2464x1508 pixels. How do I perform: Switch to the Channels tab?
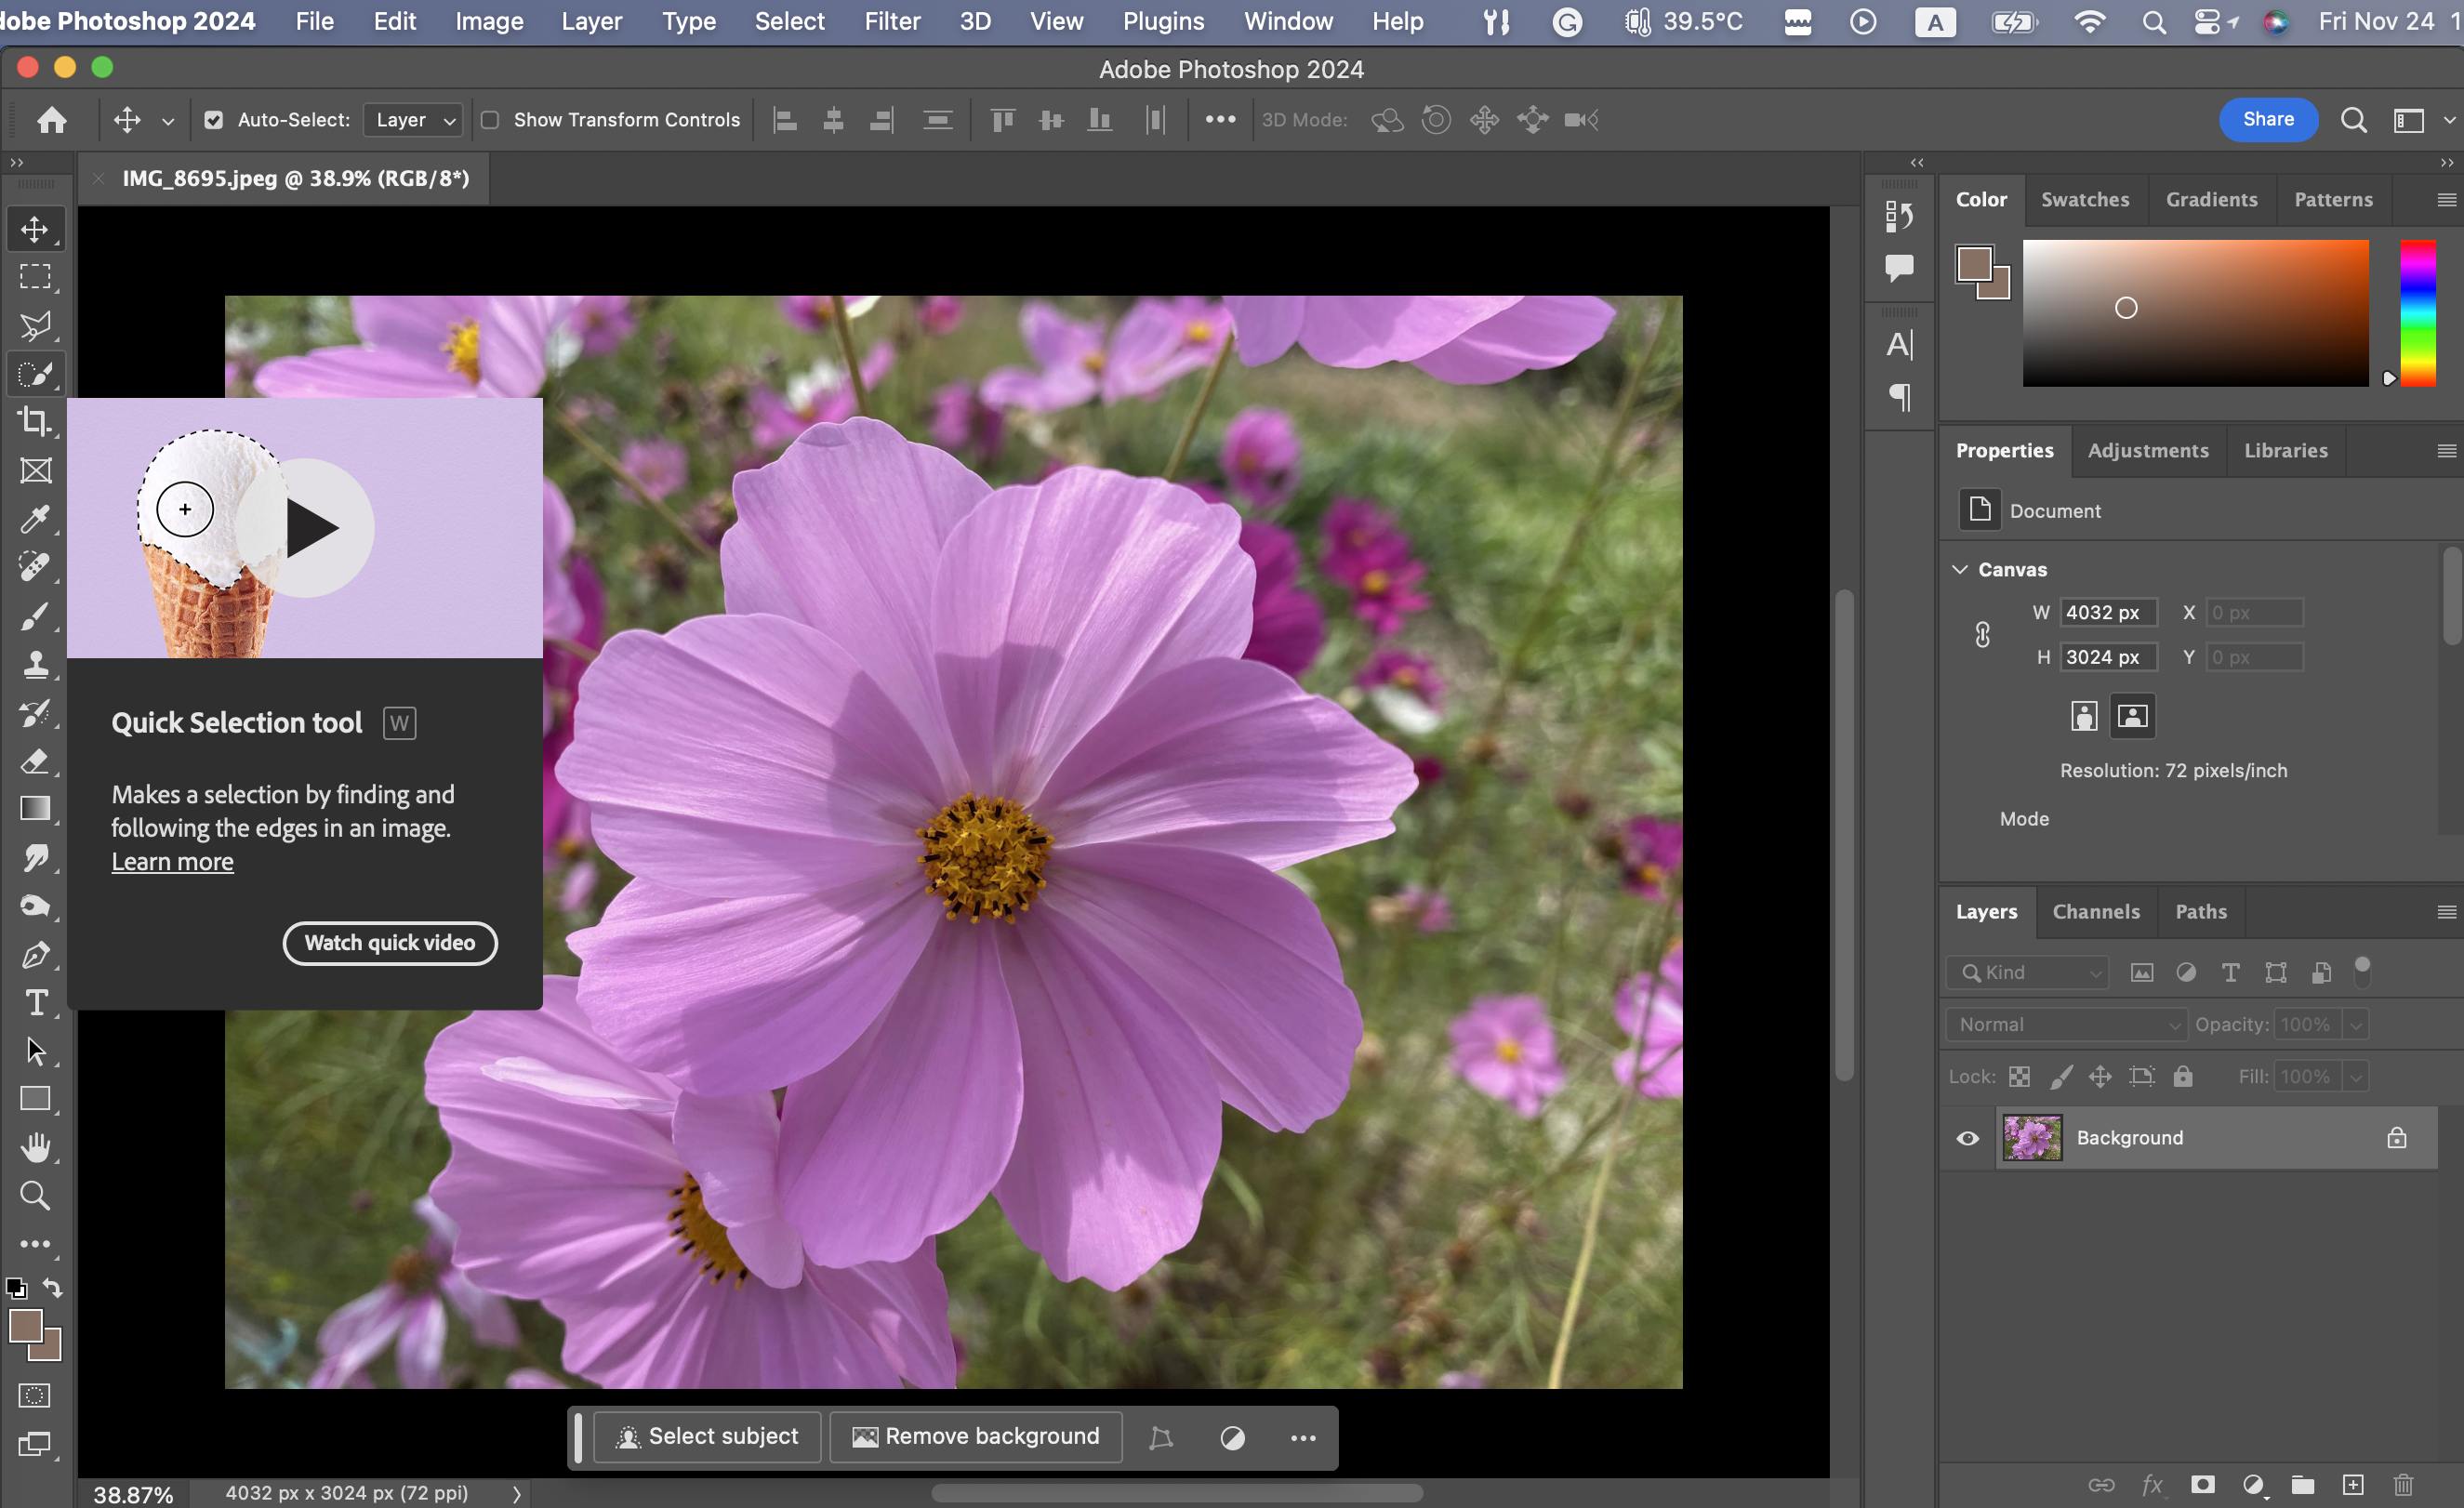2096,911
